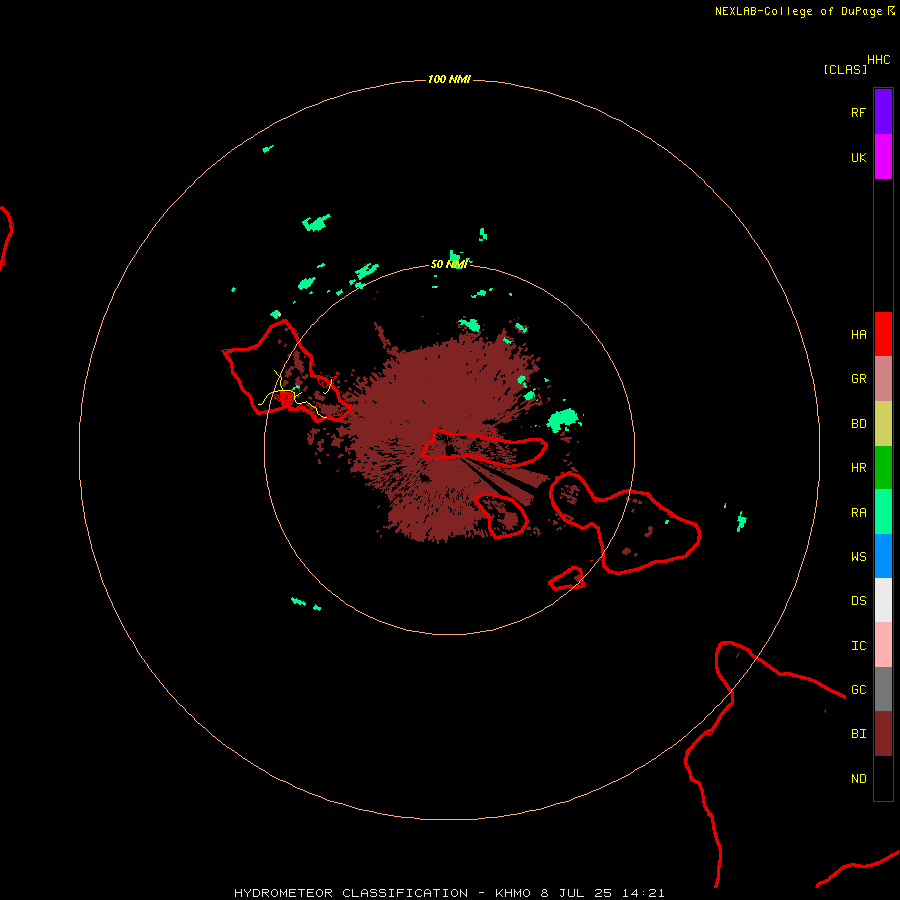
Task: Click the 'IC' legend label
Action: [x=858, y=646]
